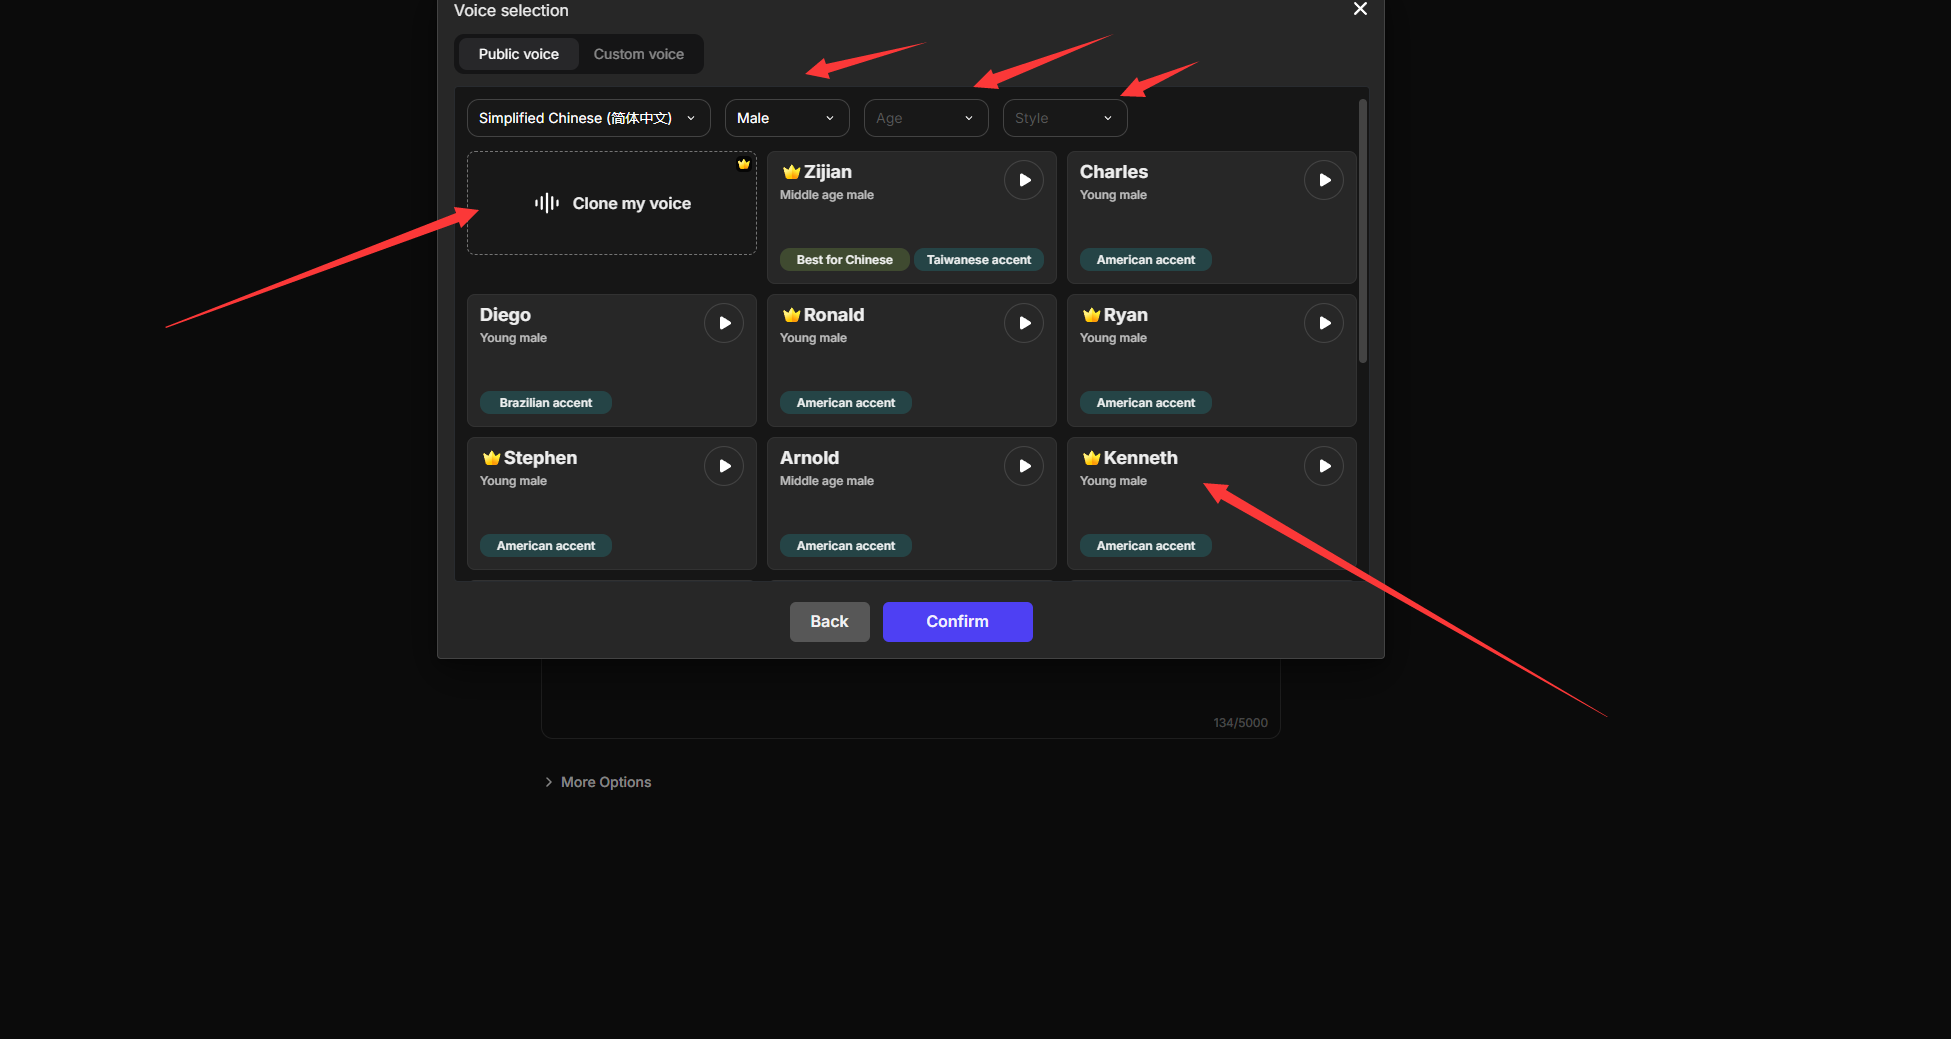Open the Simplified Chinese language dropdown

click(x=588, y=118)
